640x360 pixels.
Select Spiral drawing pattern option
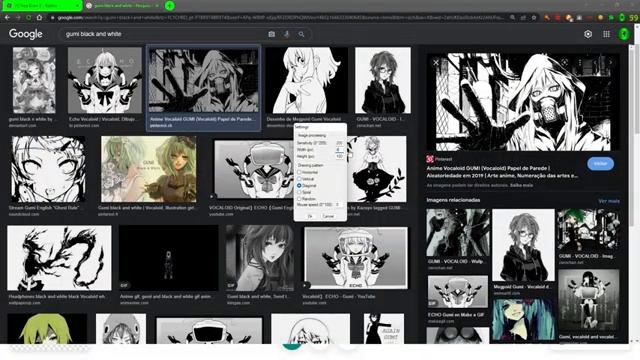pos(299,192)
